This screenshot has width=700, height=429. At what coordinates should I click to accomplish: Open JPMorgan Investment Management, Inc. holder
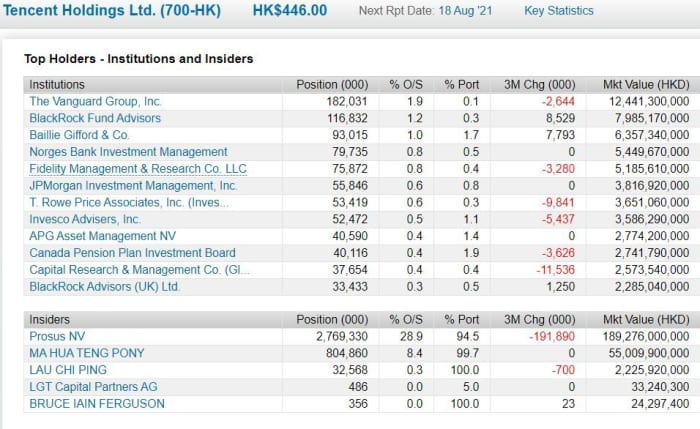coord(133,186)
